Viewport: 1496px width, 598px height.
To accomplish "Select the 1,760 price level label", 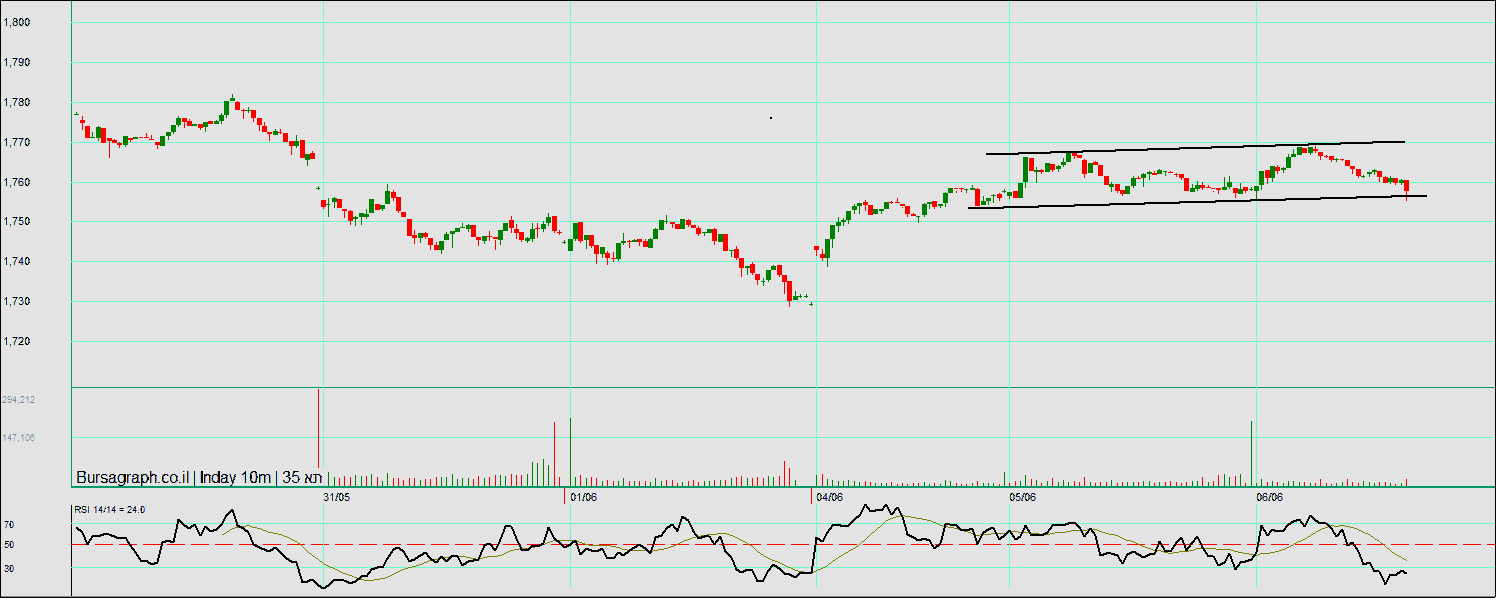I will 17,182.
